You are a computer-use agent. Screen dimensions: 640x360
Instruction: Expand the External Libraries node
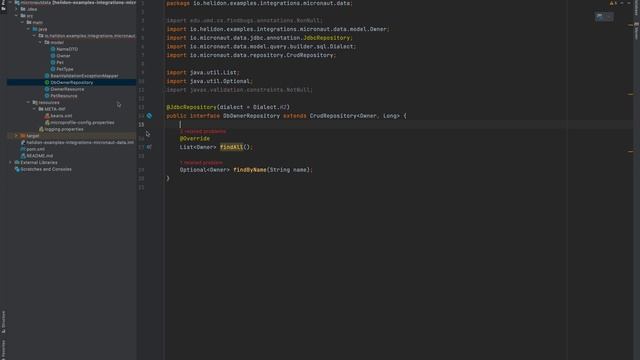pos(11,162)
